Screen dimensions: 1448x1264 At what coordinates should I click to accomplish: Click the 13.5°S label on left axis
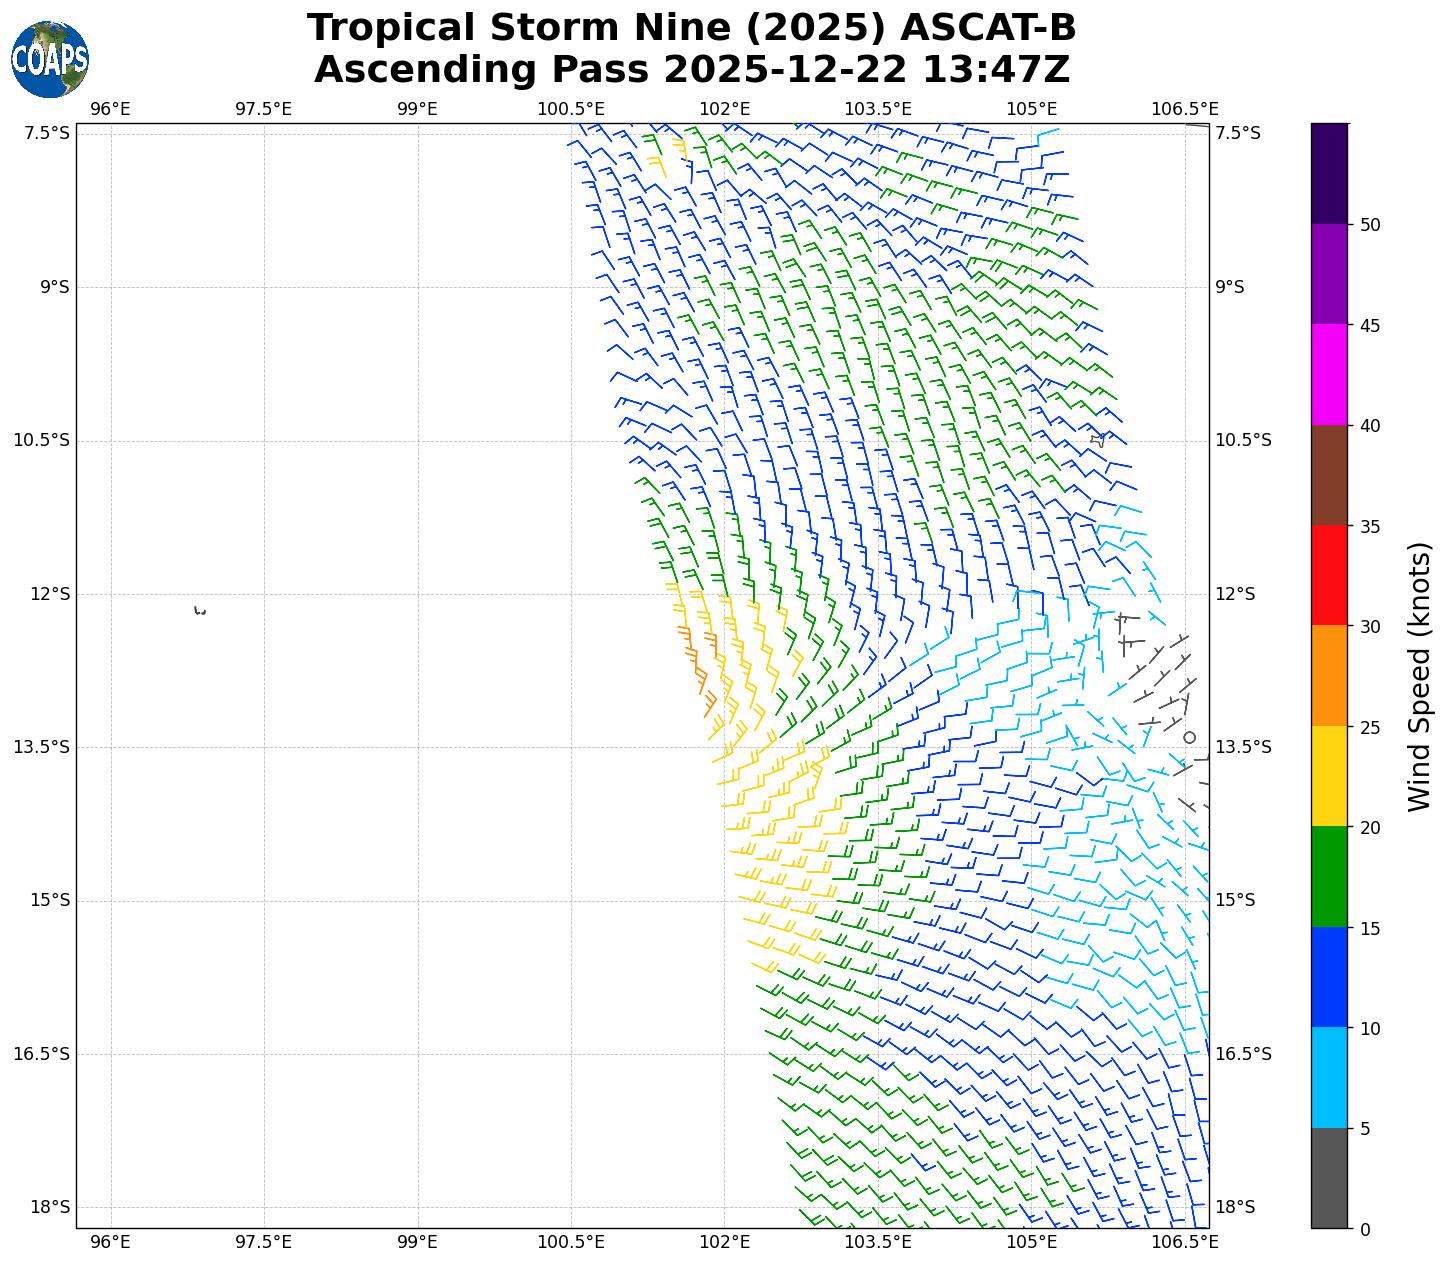coord(42,747)
